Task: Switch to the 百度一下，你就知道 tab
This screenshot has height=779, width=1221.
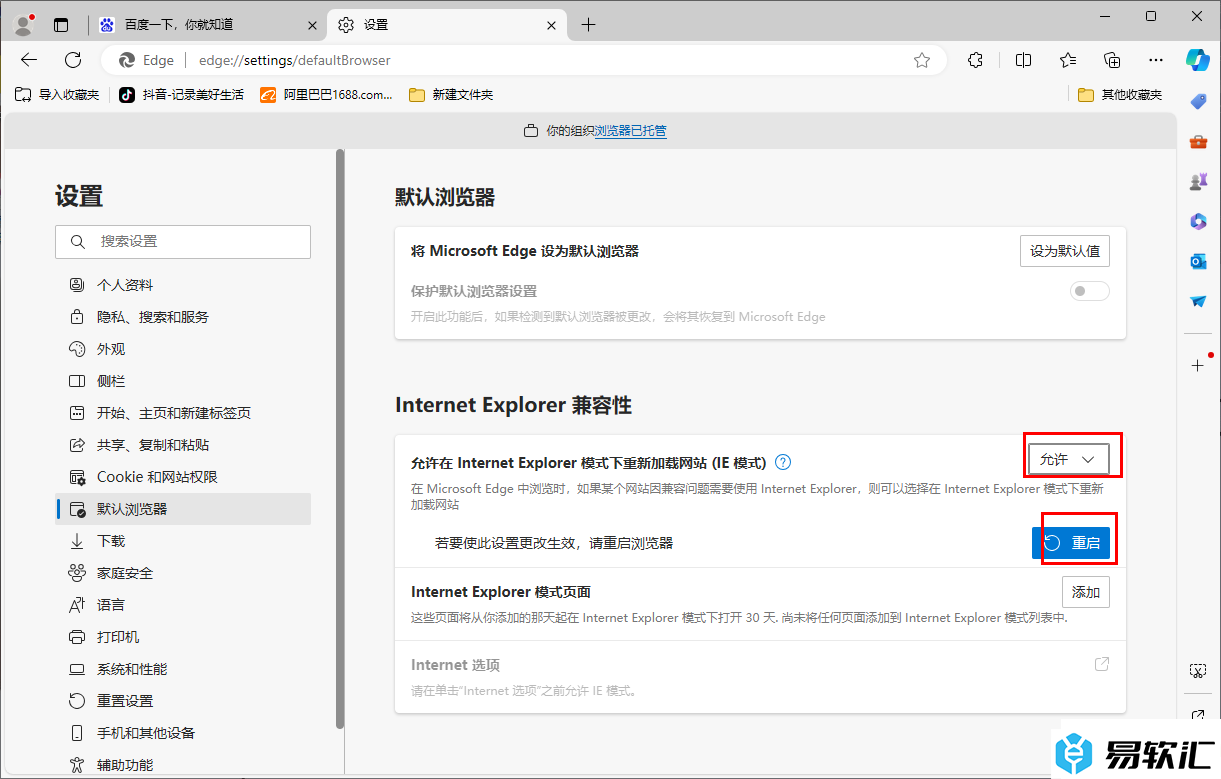Action: tap(208, 25)
